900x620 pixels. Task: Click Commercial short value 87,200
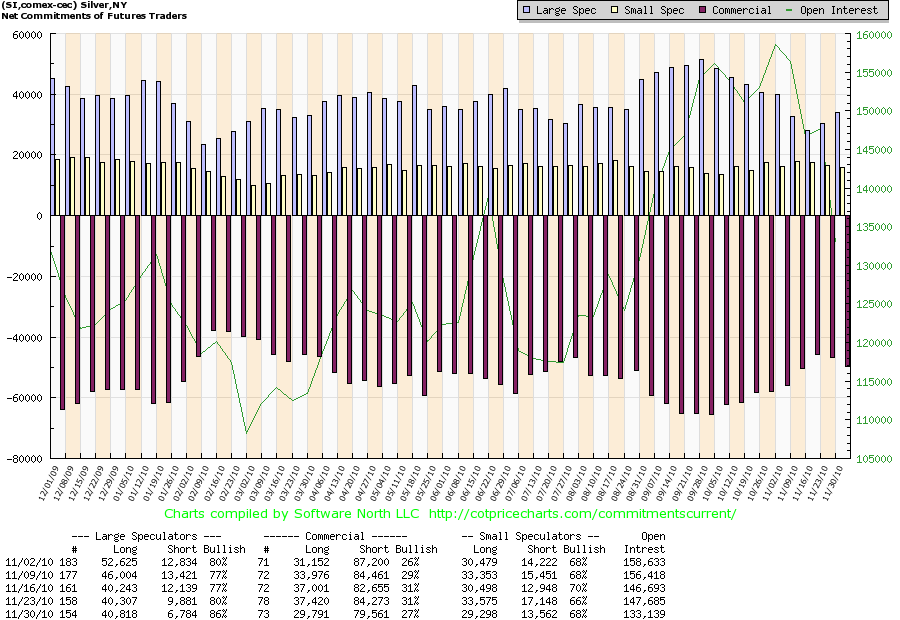coord(371,563)
